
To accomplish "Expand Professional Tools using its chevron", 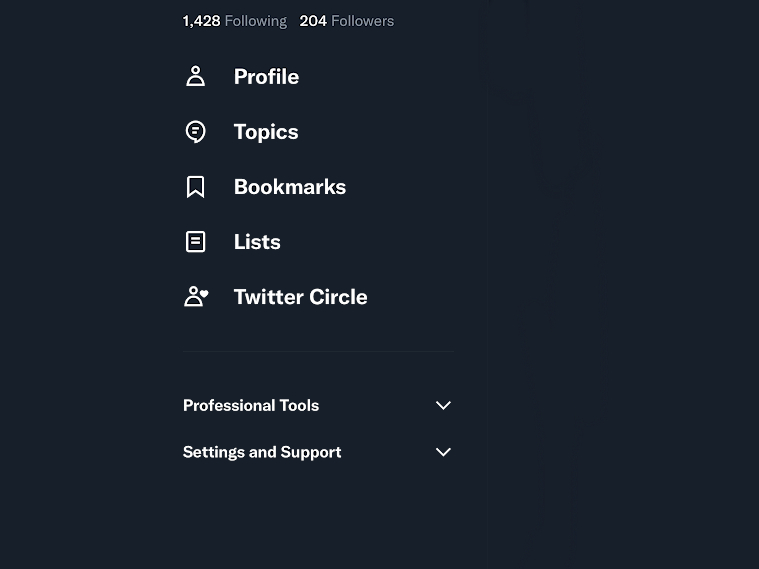I will [443, 405].
